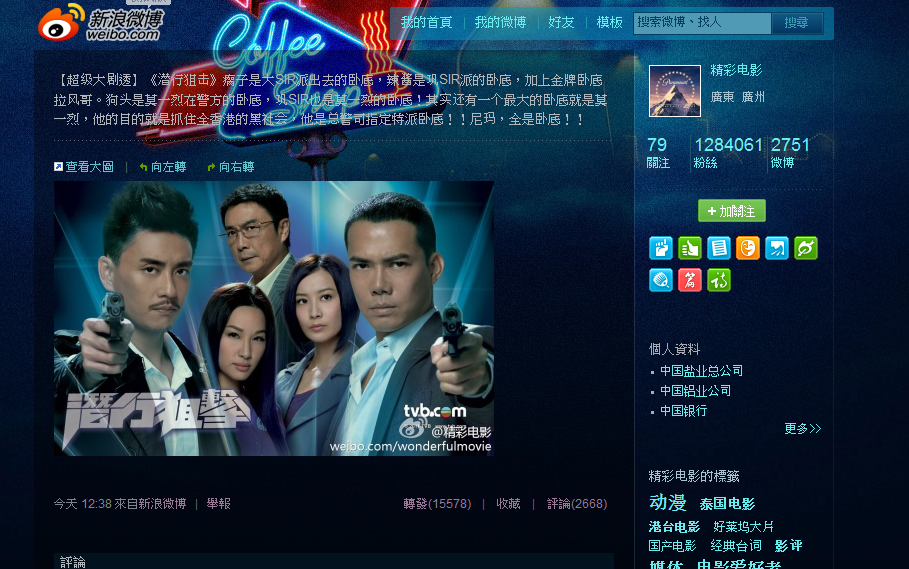Expand personal info with 更多>>
The width and height of the screenshot is (909, 569).
[x=802, y=429]
